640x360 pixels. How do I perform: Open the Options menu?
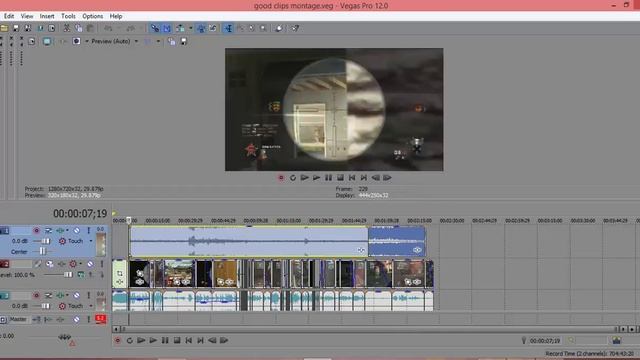93,16
